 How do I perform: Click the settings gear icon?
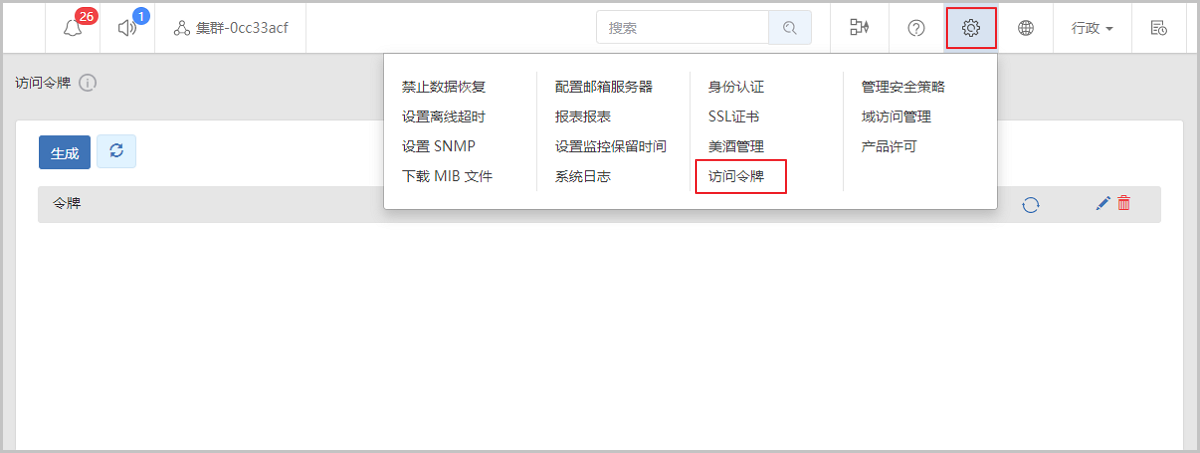[970, 28]
